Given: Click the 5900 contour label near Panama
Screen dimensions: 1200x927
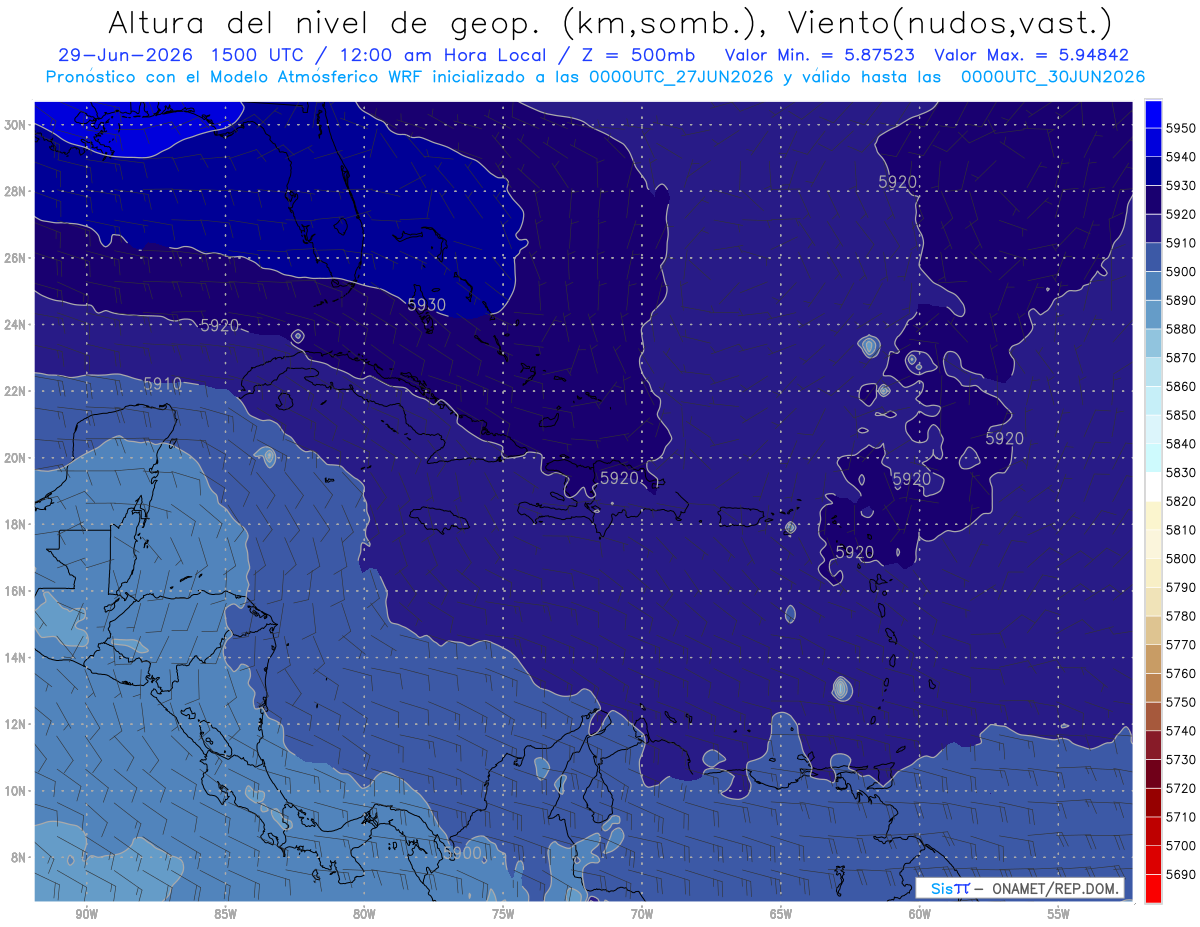Looking at the screenshot, I should [x=463, y=853].
